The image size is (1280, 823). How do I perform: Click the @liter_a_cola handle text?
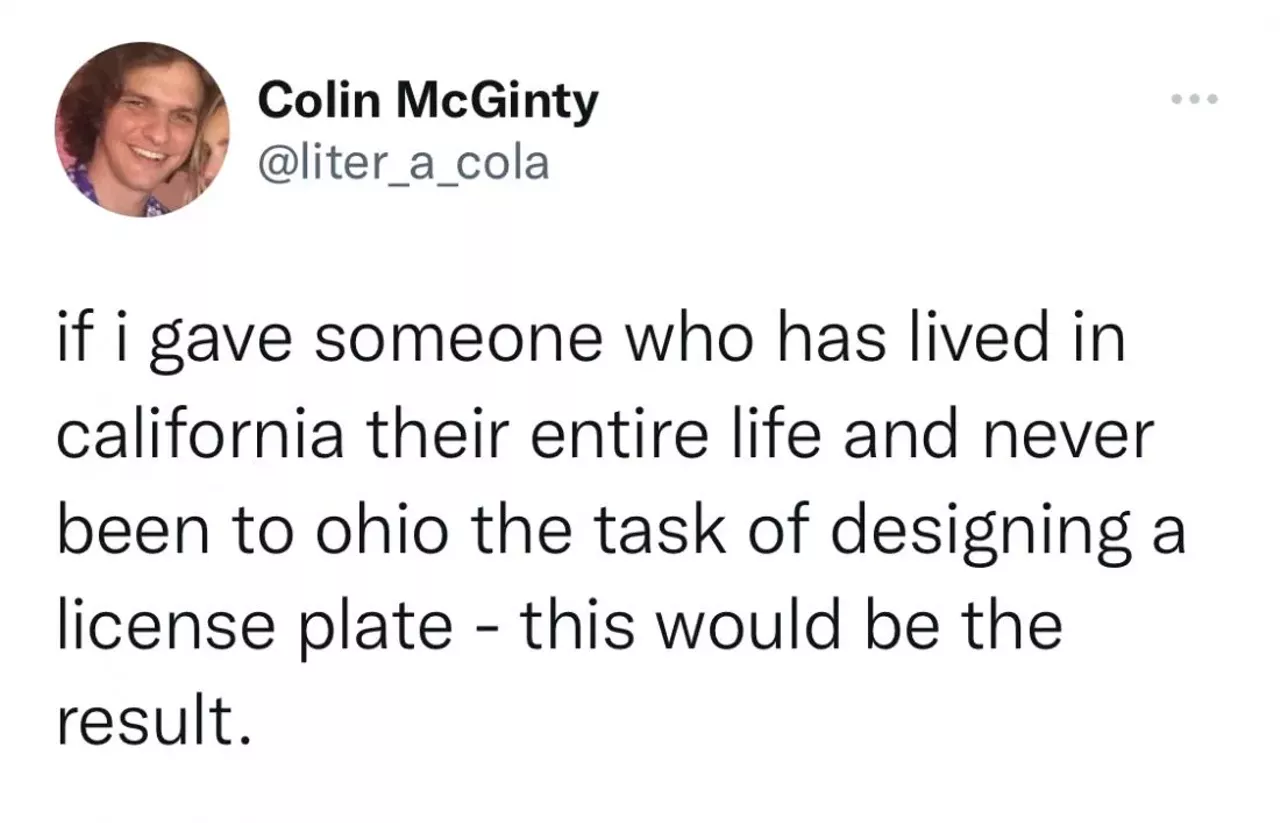403,162
